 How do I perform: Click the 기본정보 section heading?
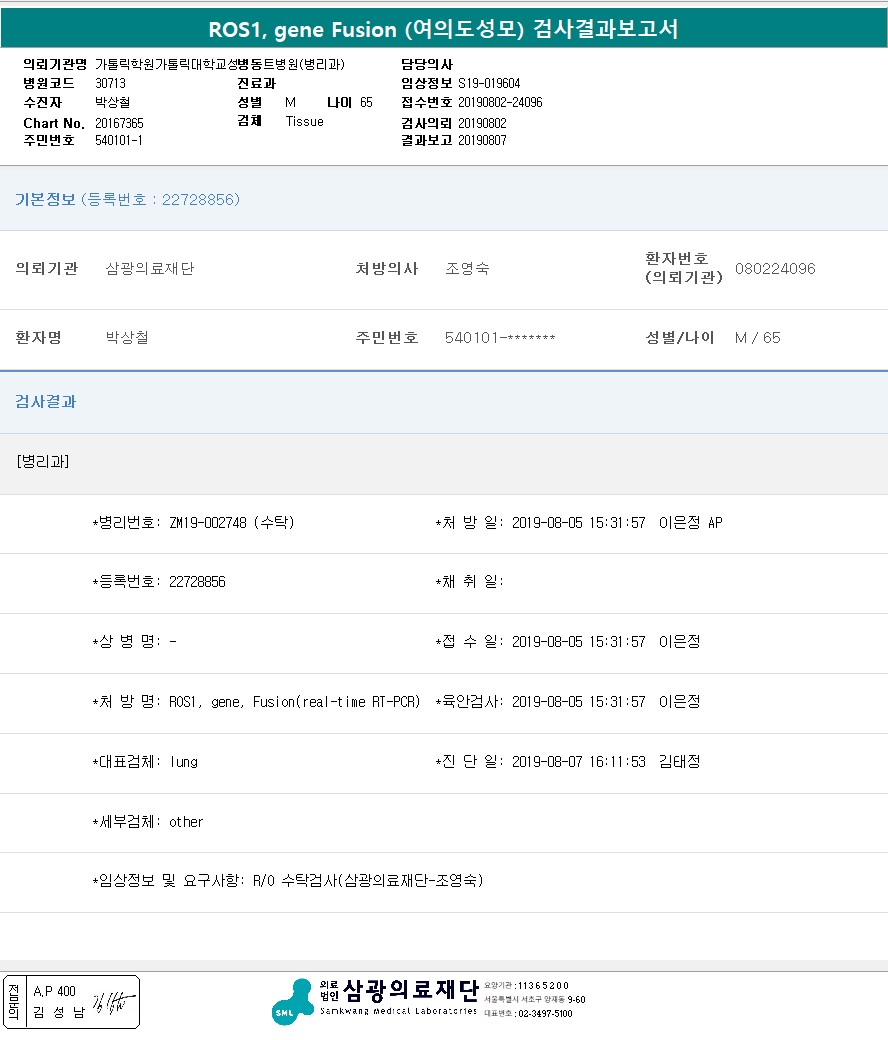(x=45, y=200)
